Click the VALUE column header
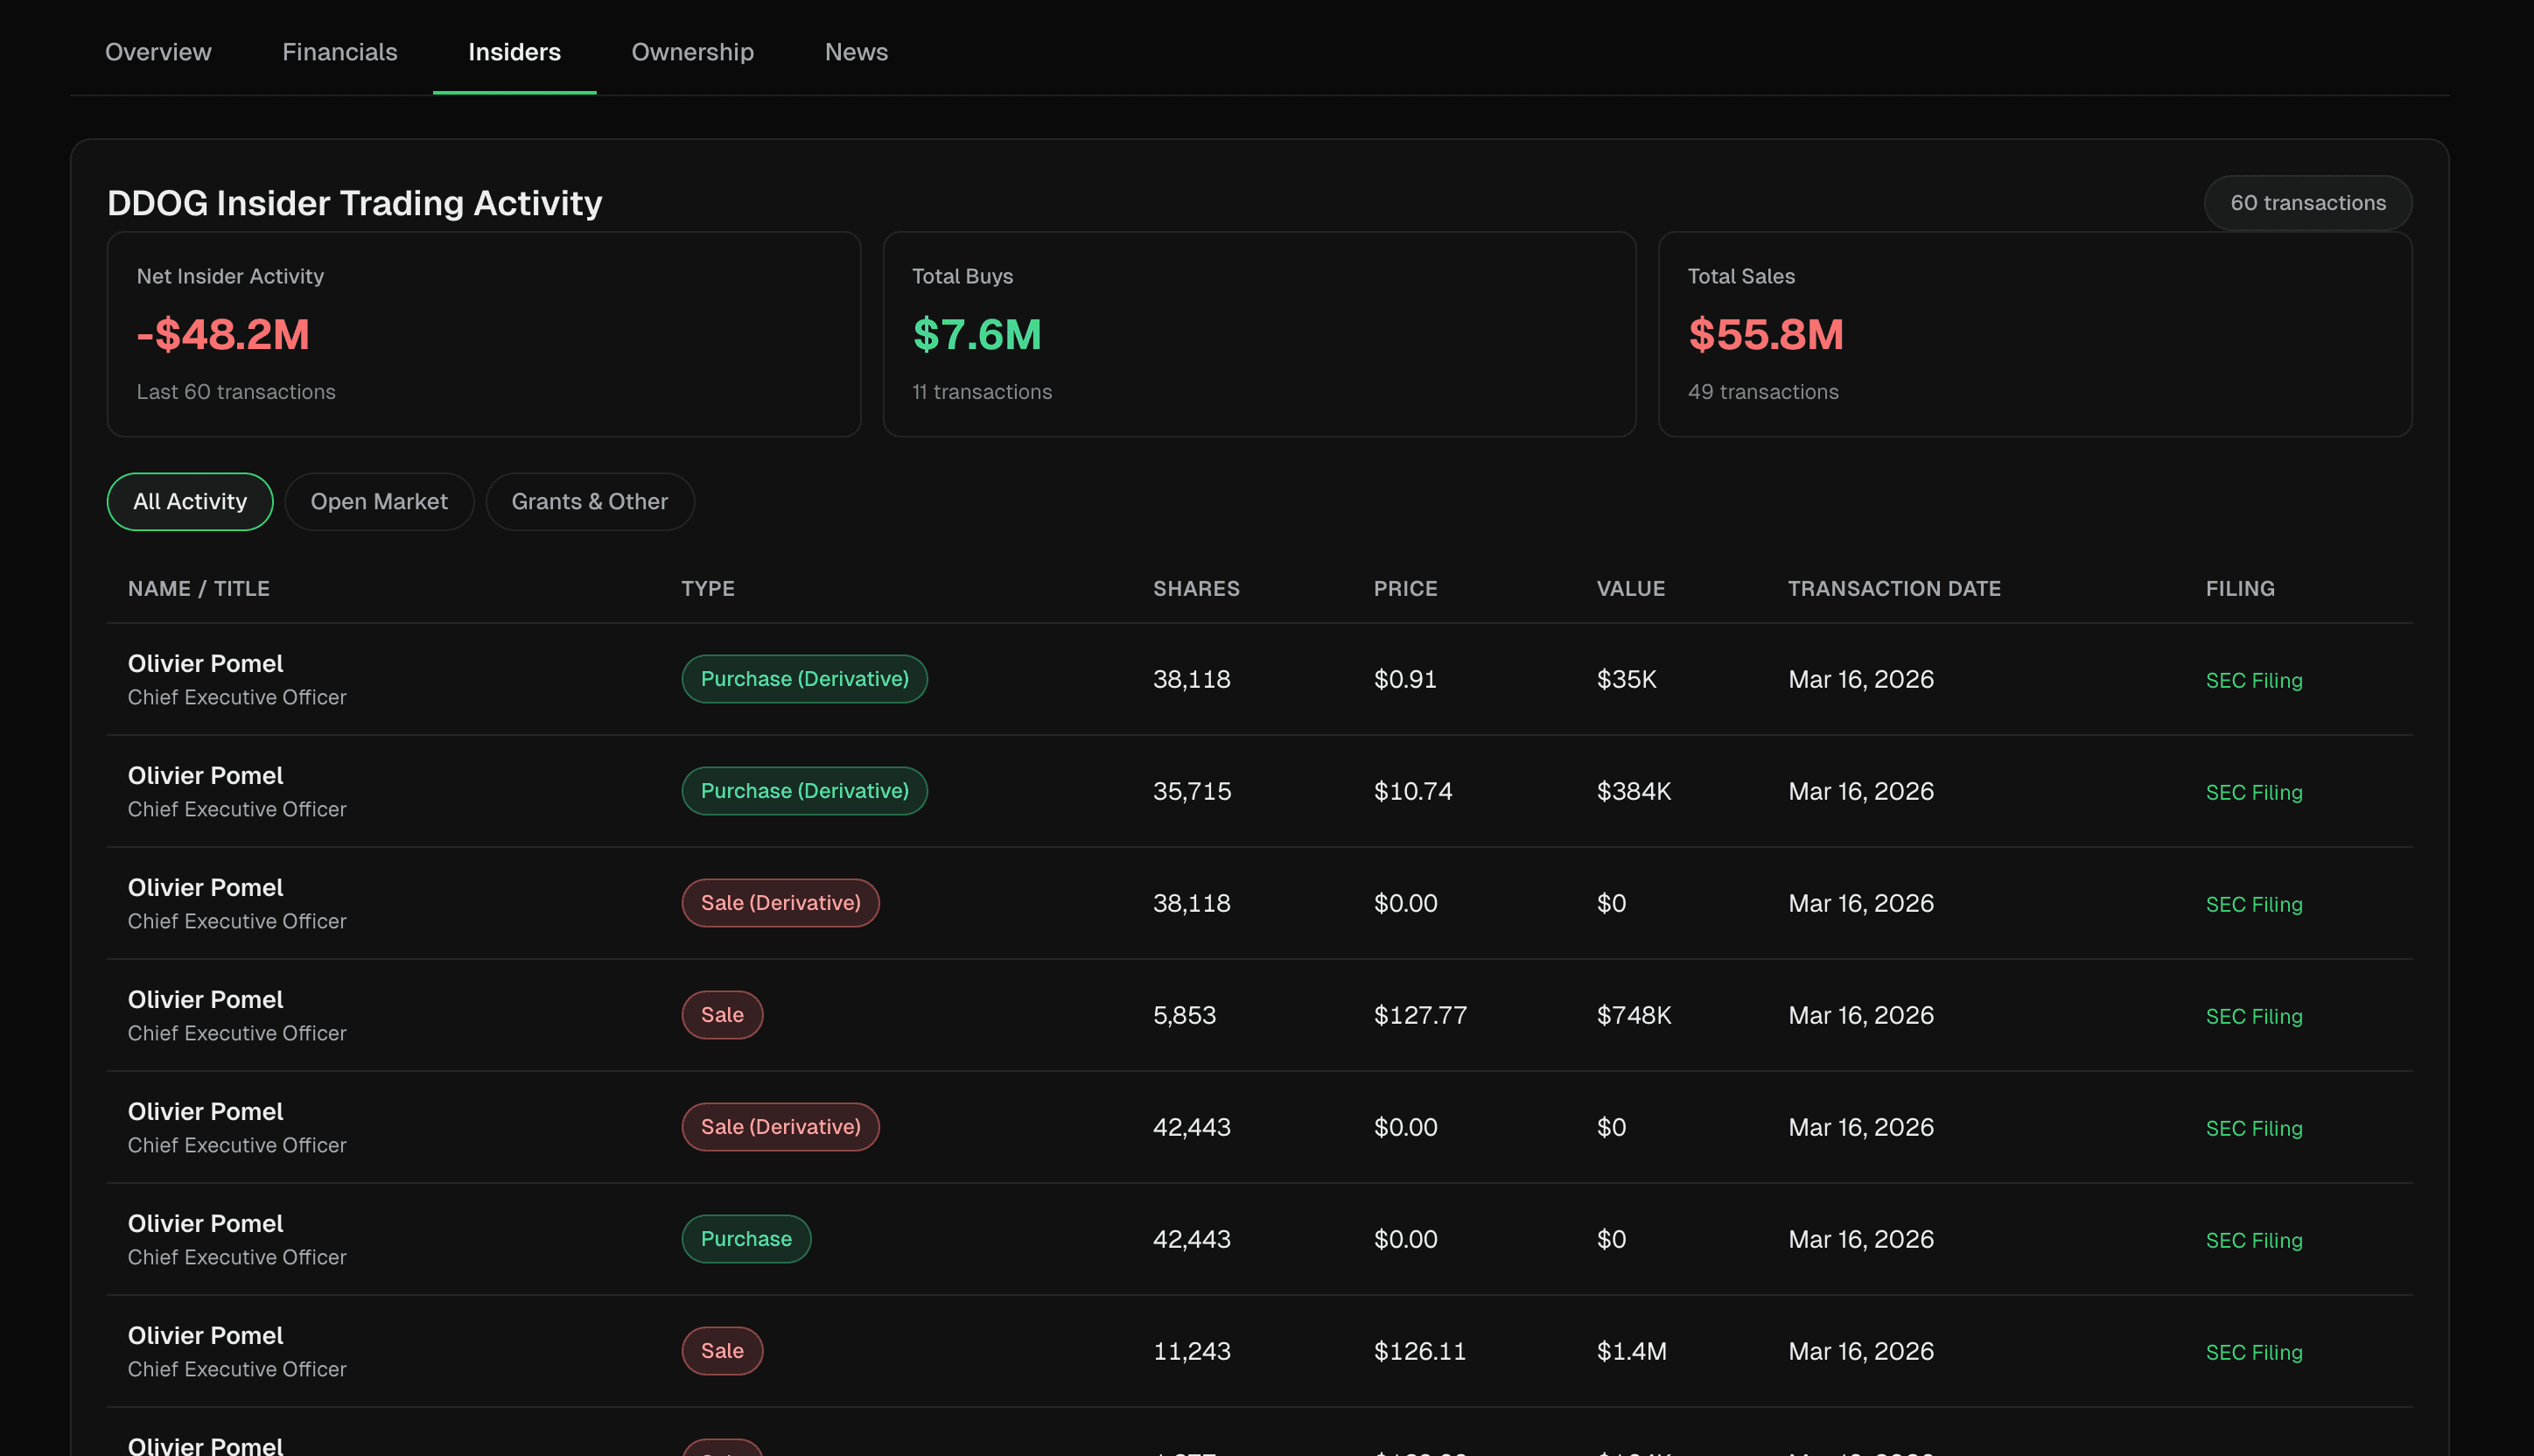Screen dimensions: 2534x1456 [1631, 589]
